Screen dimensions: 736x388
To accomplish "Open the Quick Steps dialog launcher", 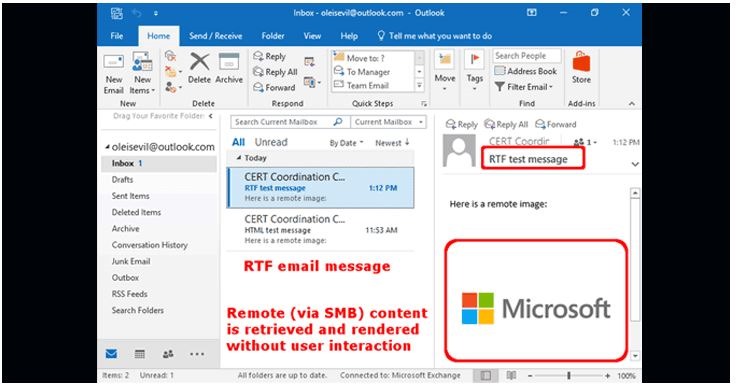I will (424, 104).
